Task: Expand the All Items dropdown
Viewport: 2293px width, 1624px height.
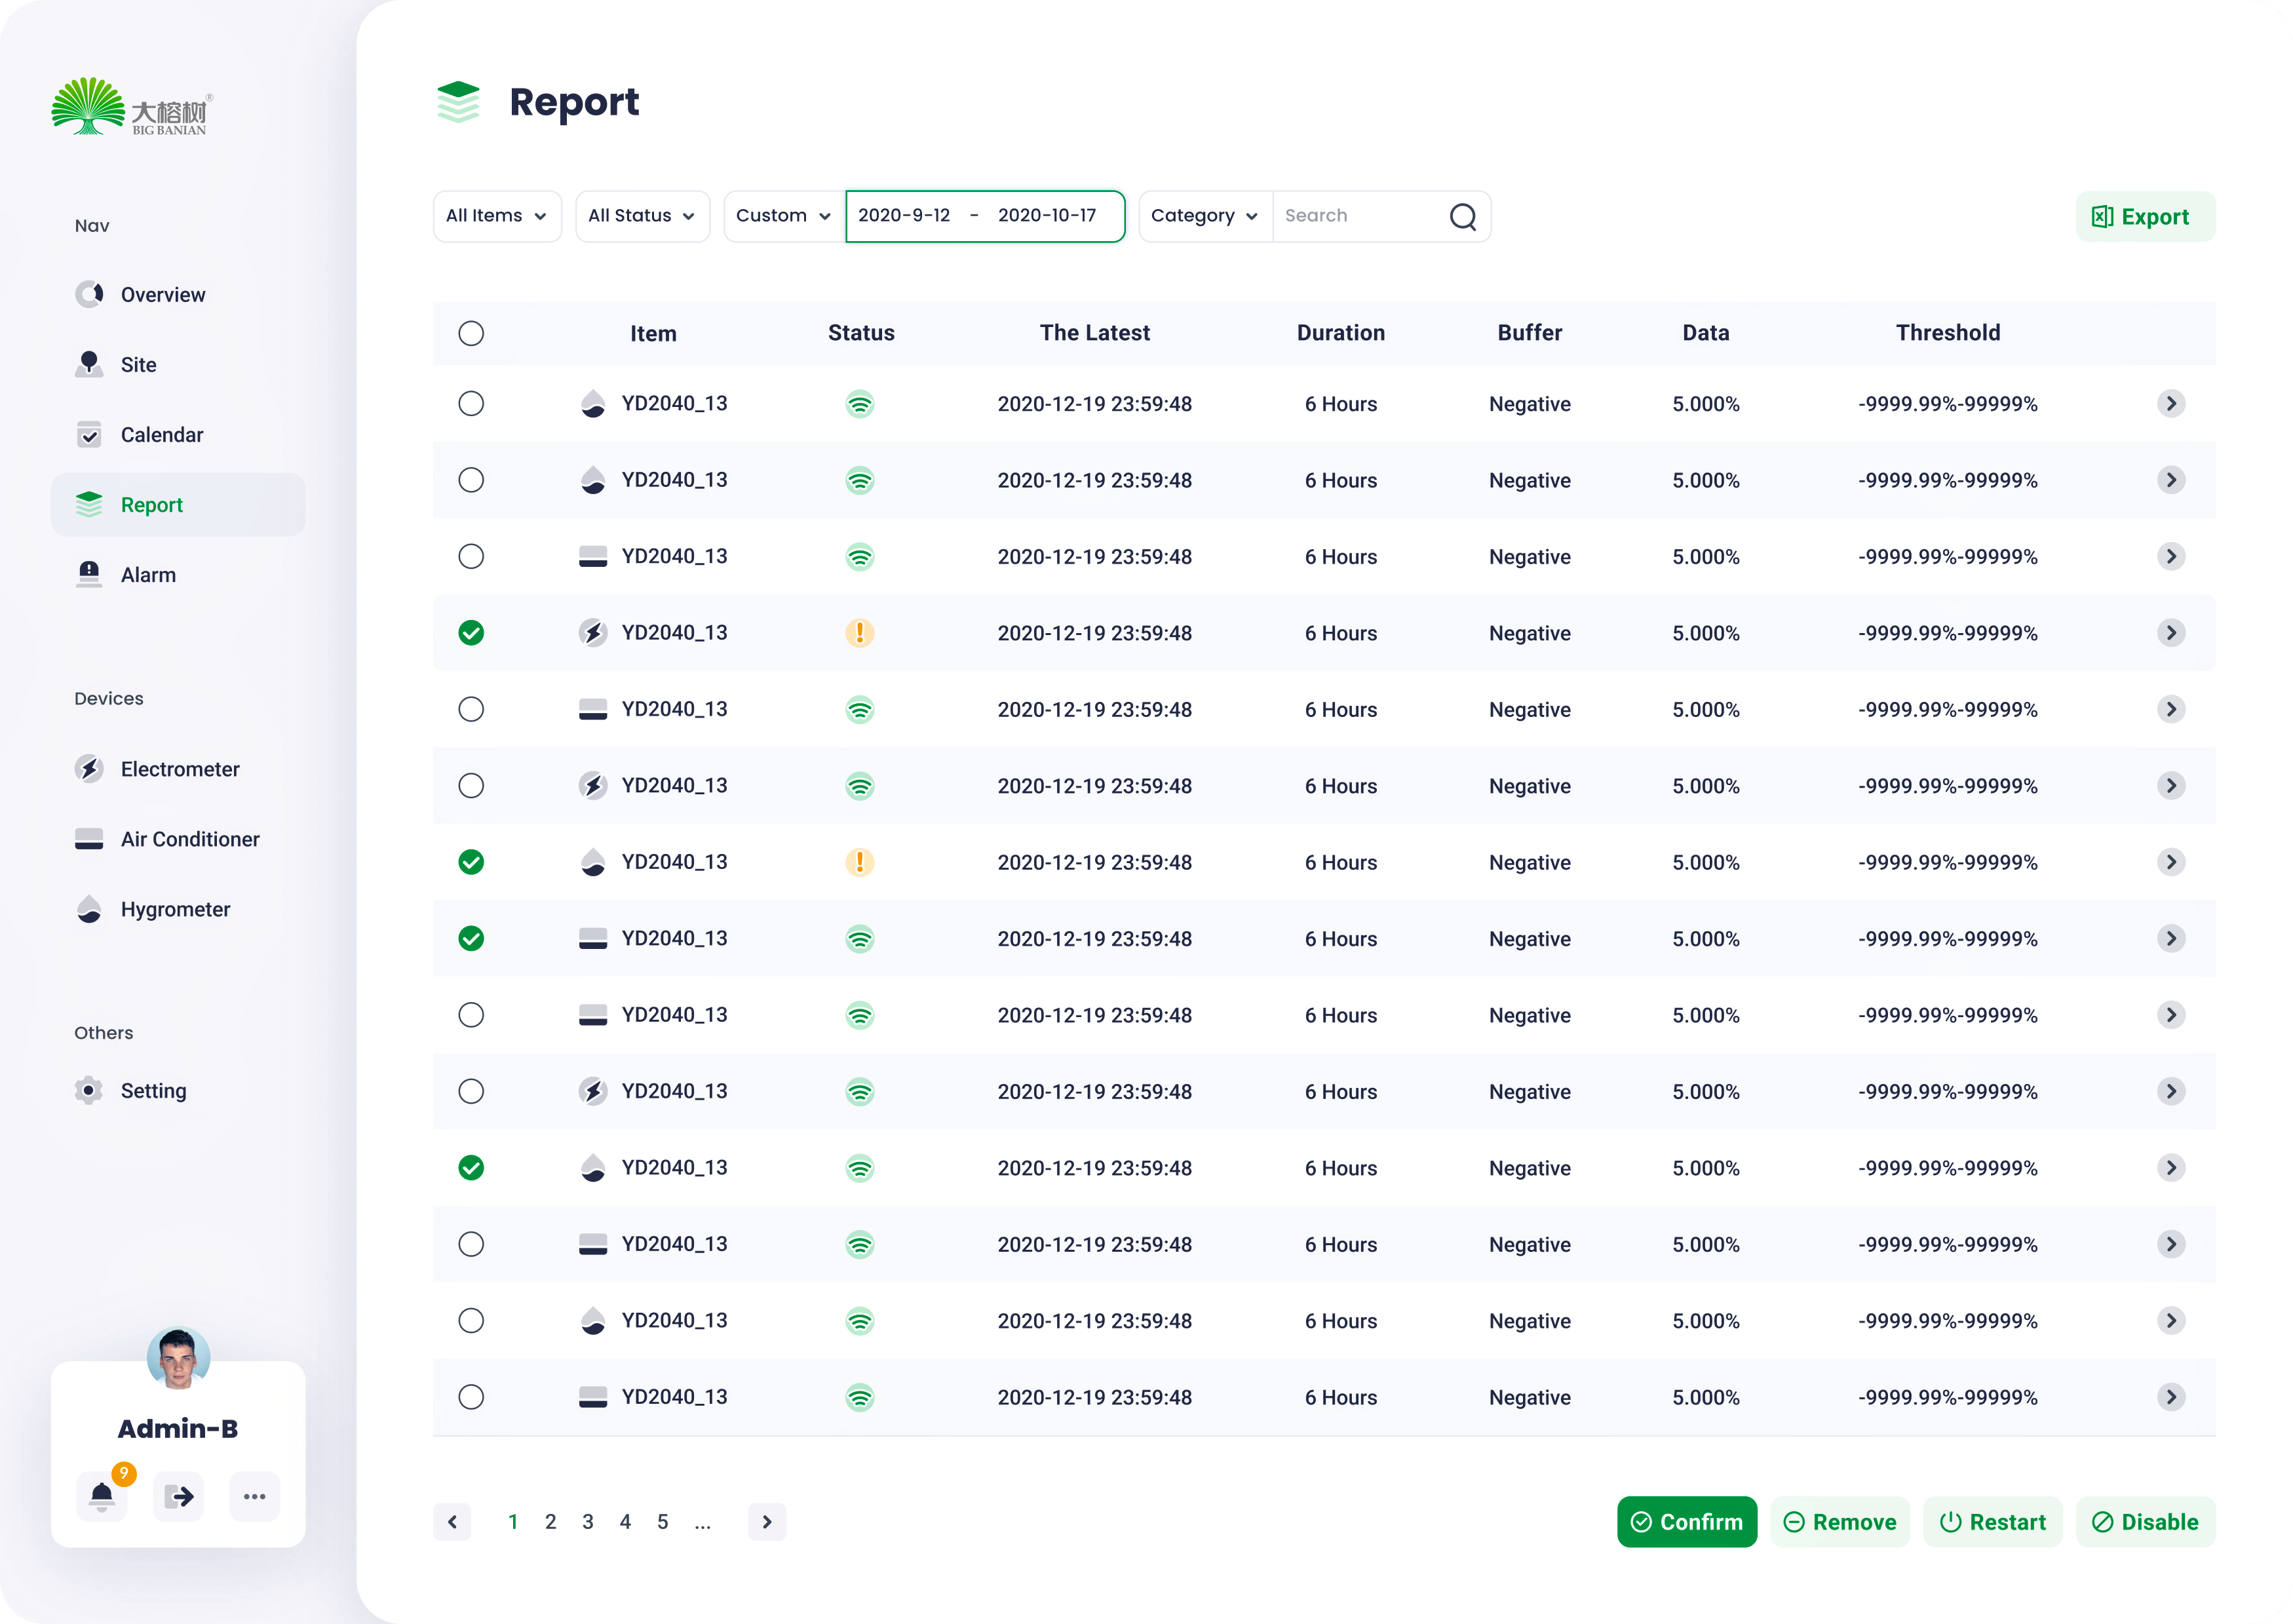Action: tap(497, 216)
